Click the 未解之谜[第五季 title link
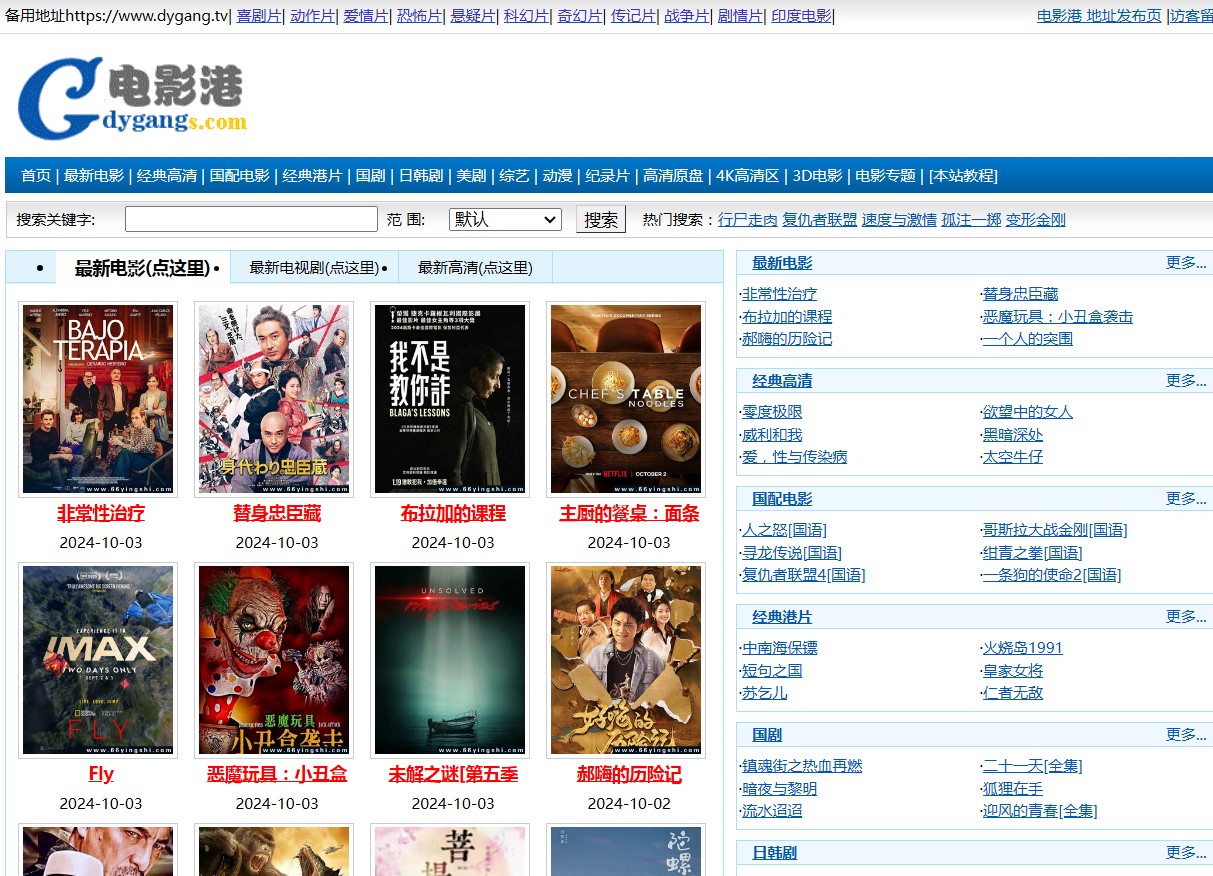The image size is (1213, 876). click(x=453, y=774)
